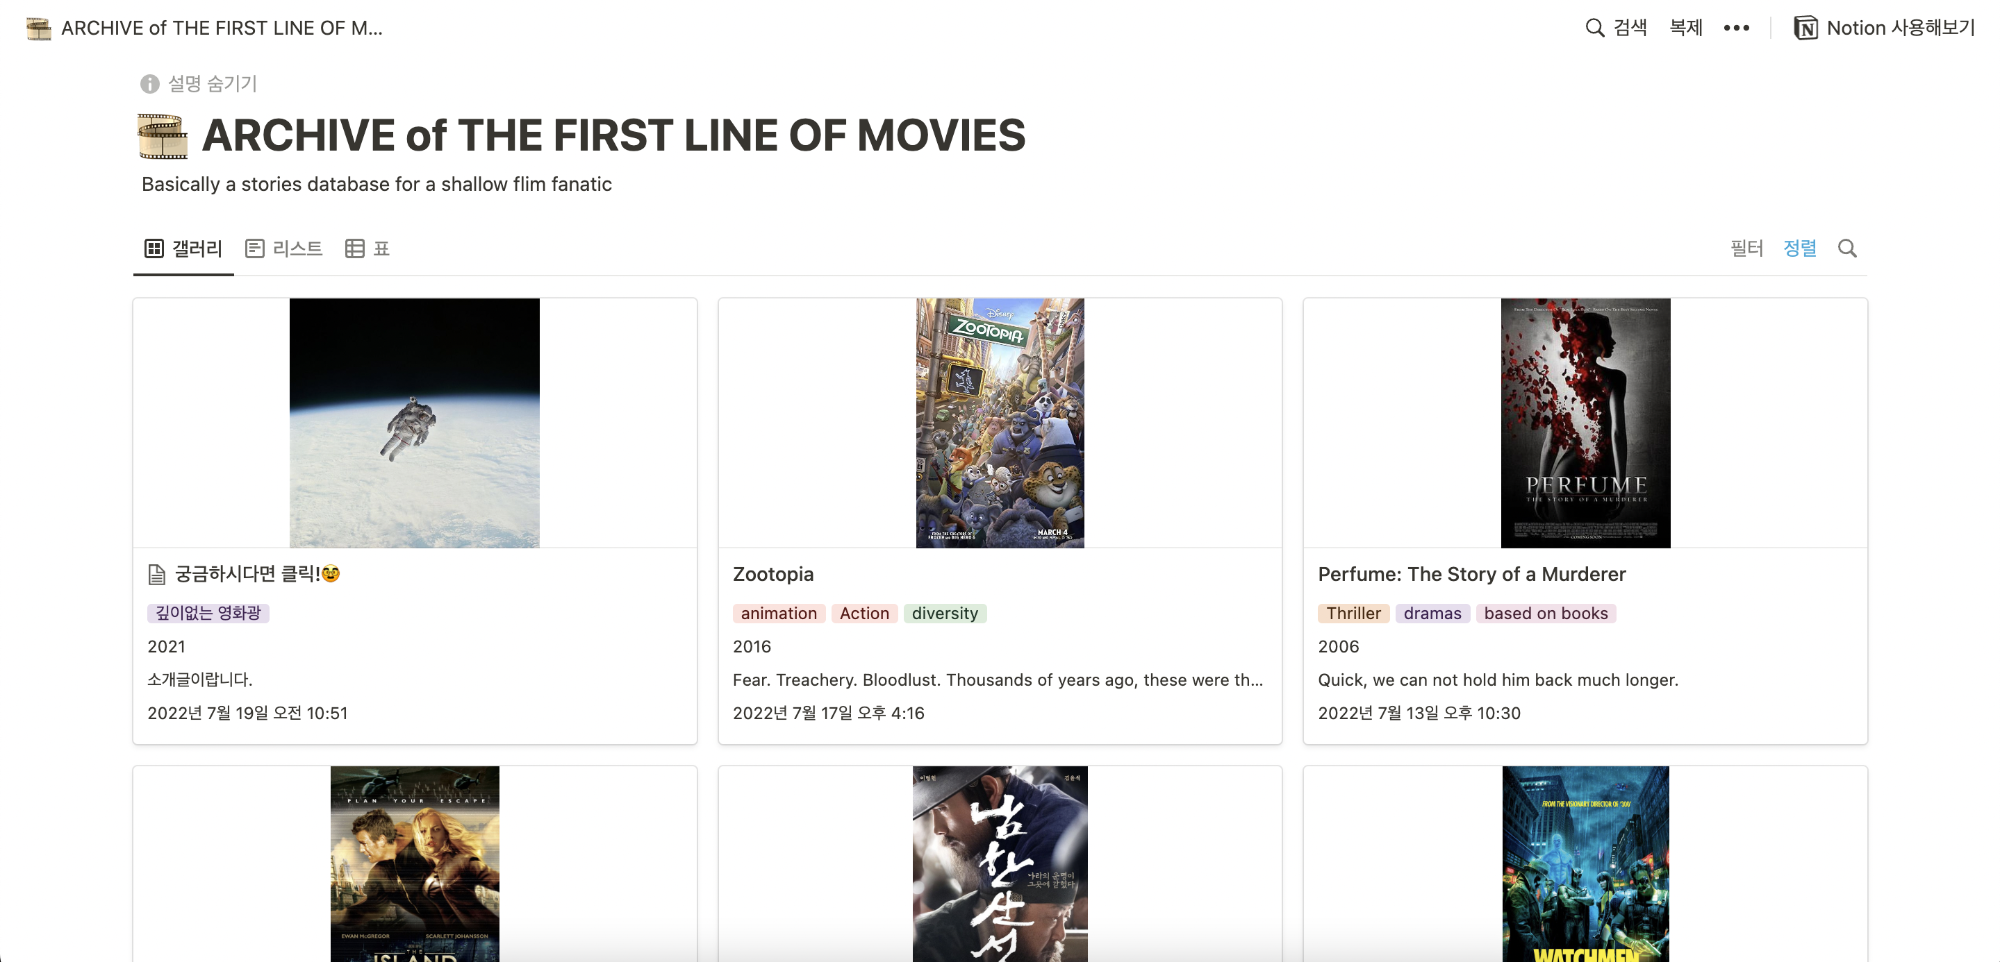Click the document icon on 궁금하시다면 card
The image size is (2000, 962).
click(x=157, y=574)
